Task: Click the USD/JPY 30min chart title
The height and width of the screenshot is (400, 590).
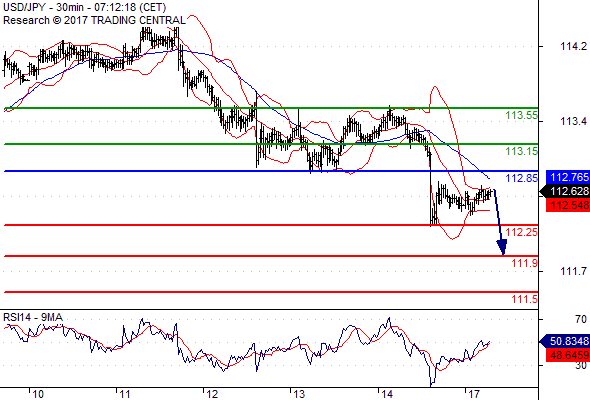Action: 84,7
